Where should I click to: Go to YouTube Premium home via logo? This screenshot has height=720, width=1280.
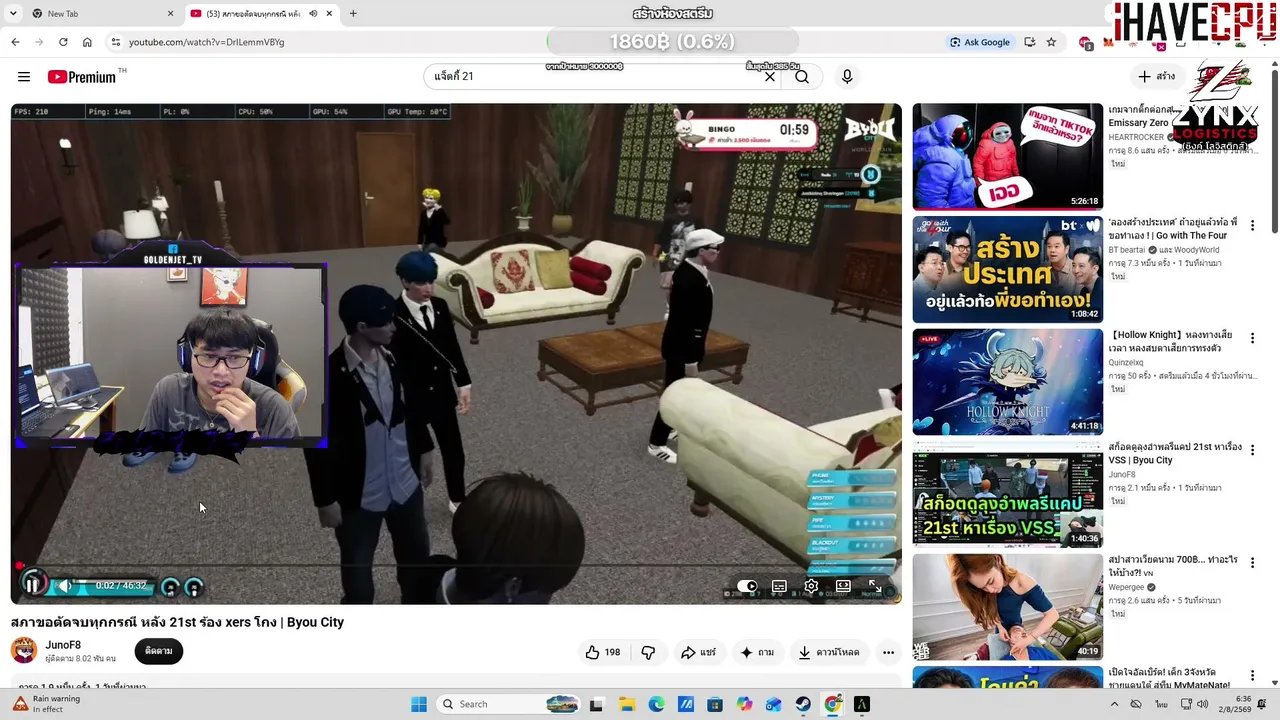pyautogui.click(x=82, y=77)
